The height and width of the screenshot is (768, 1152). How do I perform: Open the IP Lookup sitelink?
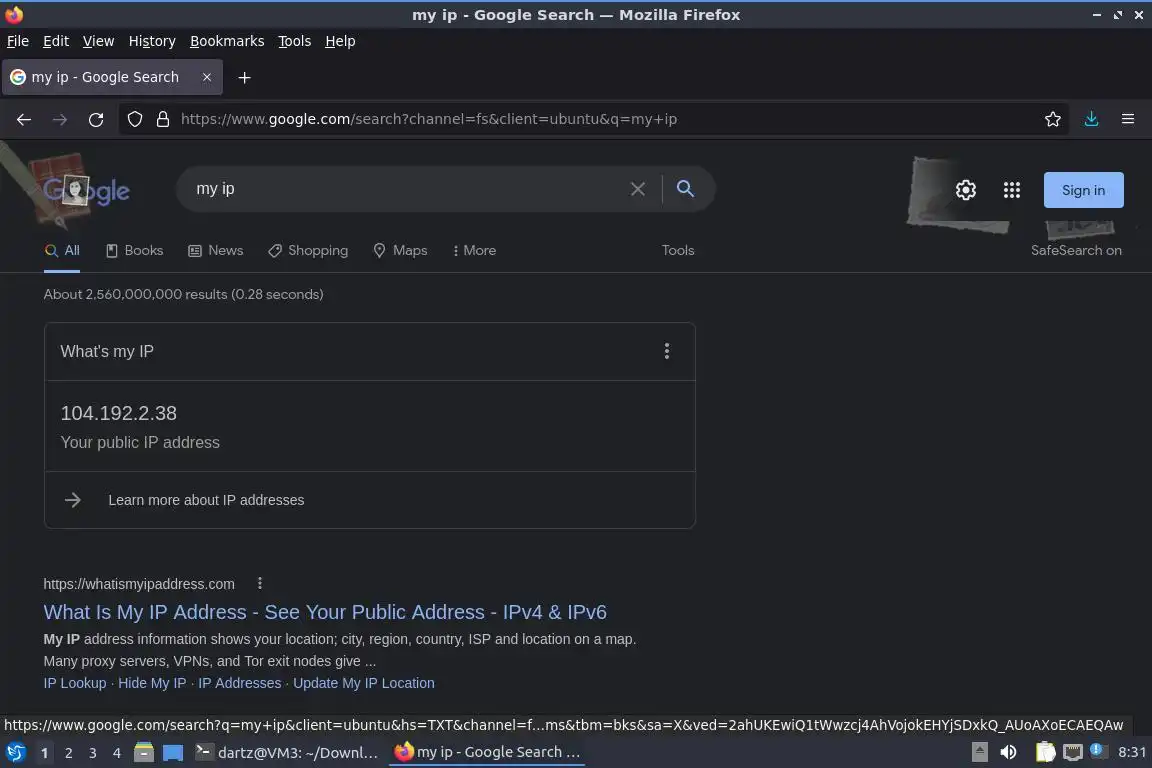click(75, 683)
